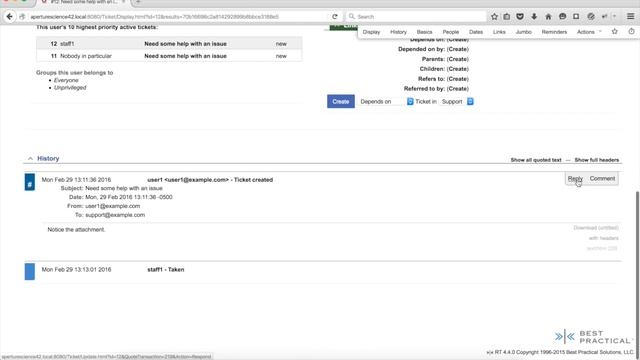Open the Everyone group

pos(66,80)
